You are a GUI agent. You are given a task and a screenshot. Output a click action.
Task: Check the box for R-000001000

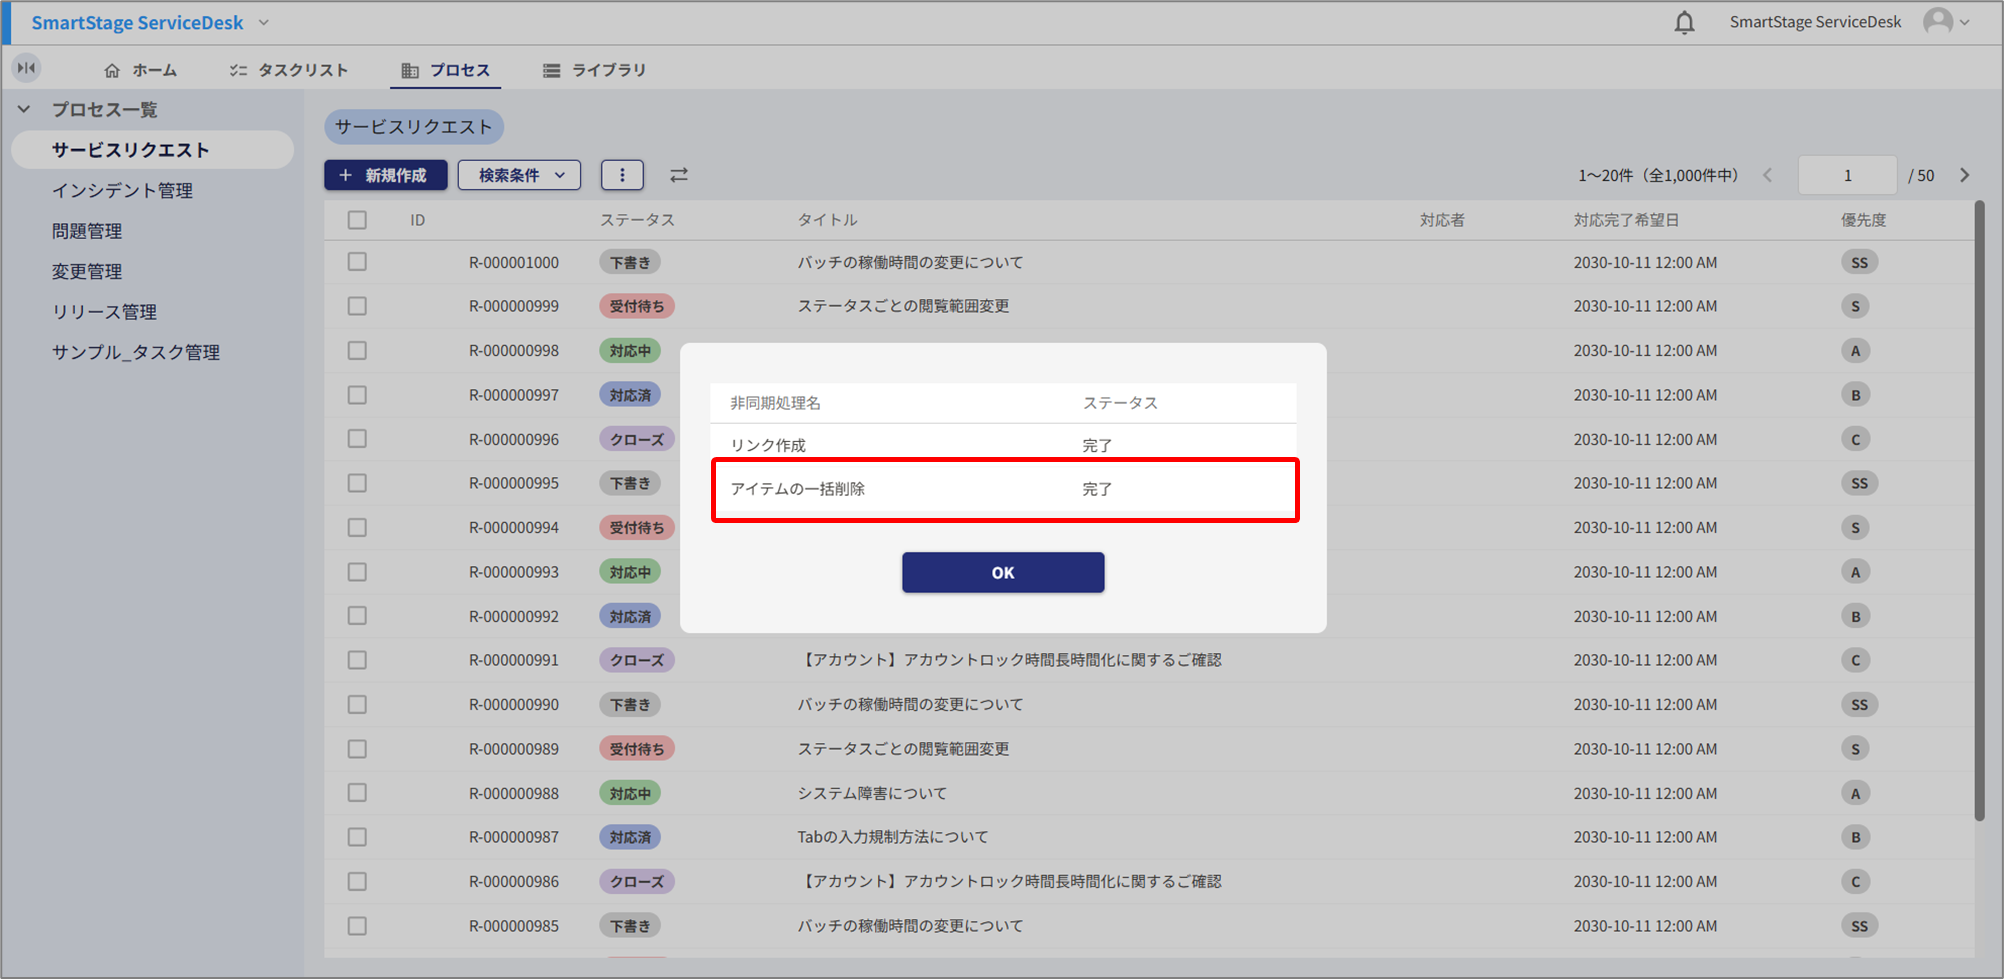coord(357,262)
